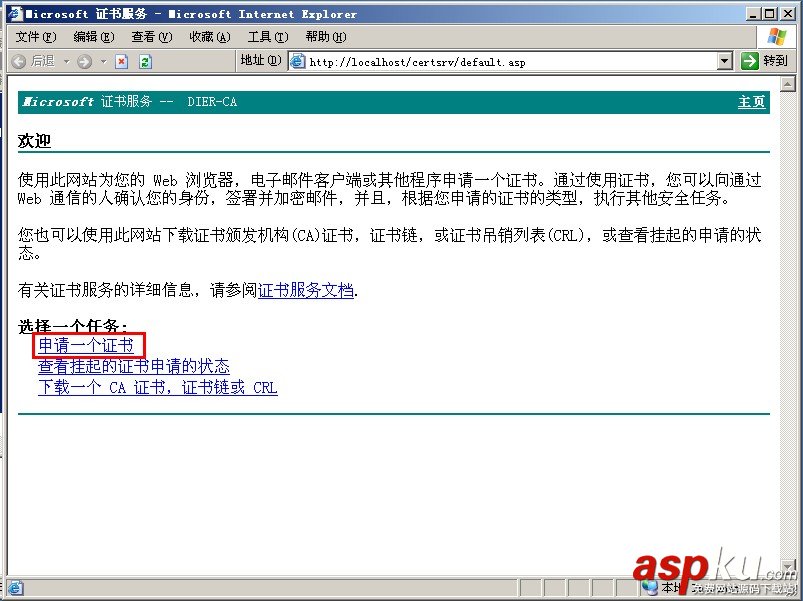The height and width of the screenshot is (601, 803).
Task: Open the 查看(V) menu
Action: 152,37
